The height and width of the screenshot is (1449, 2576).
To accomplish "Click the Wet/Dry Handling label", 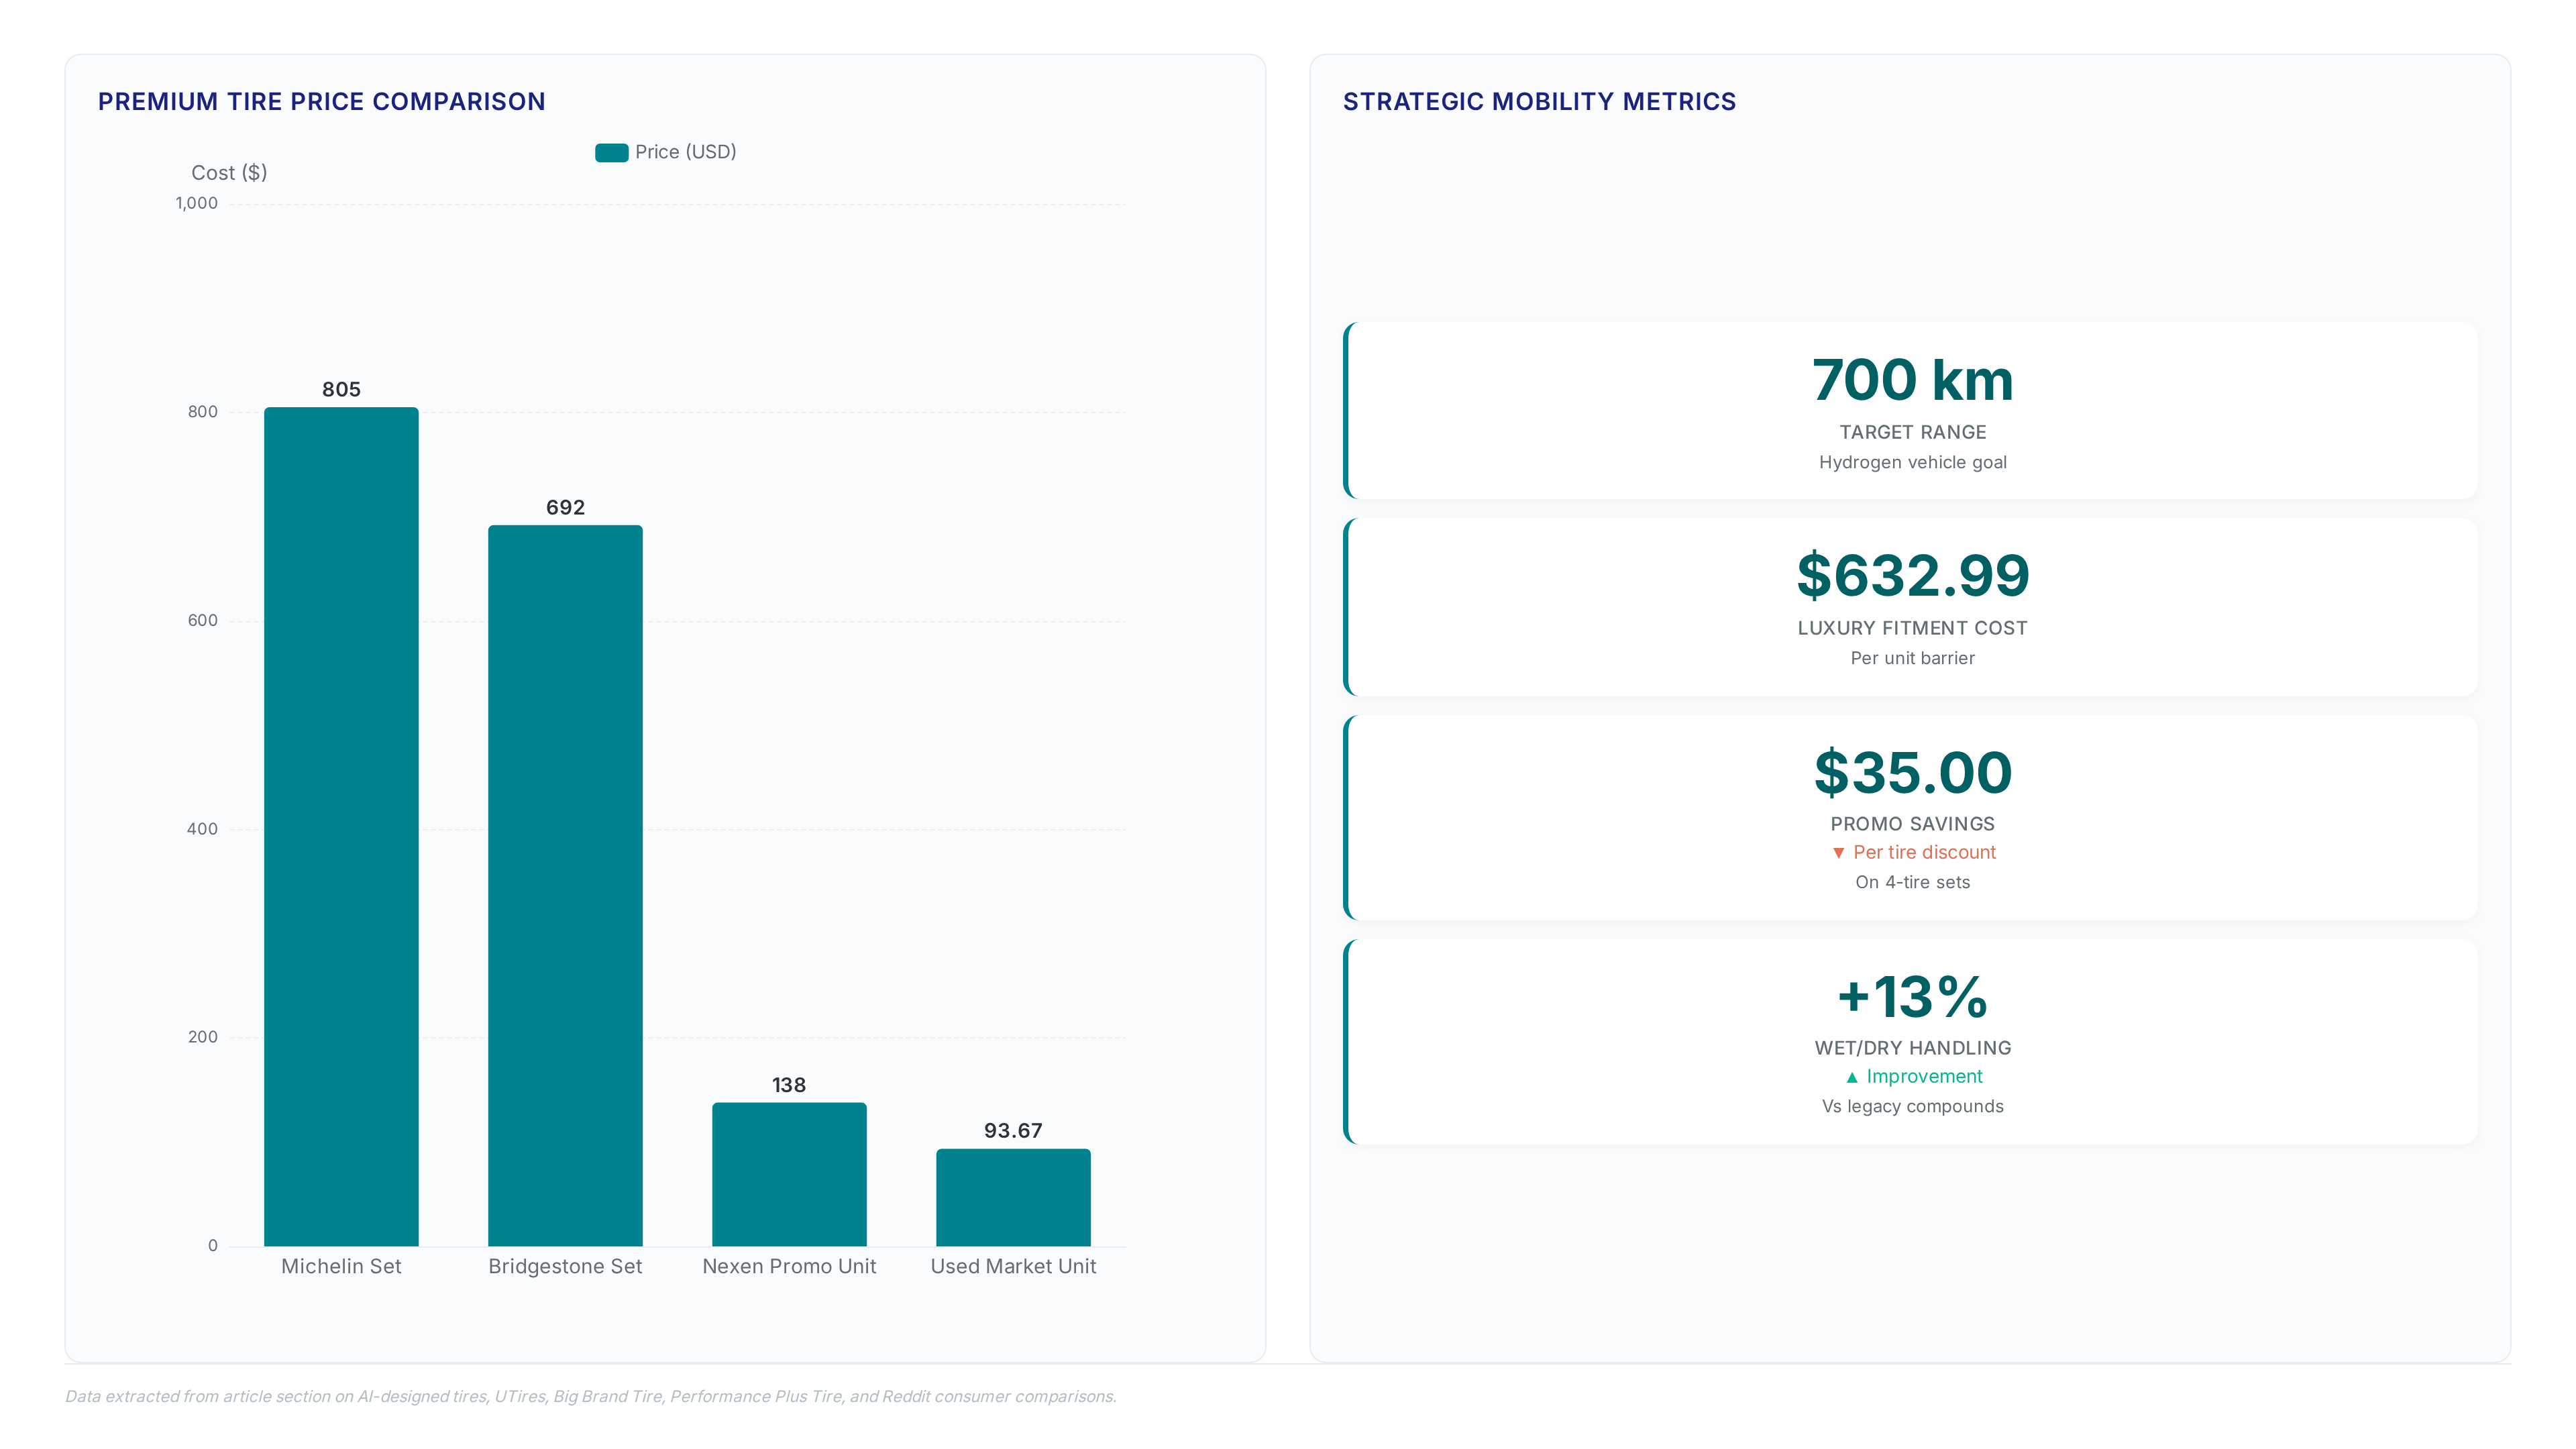I will [x=1912, y=1048].
